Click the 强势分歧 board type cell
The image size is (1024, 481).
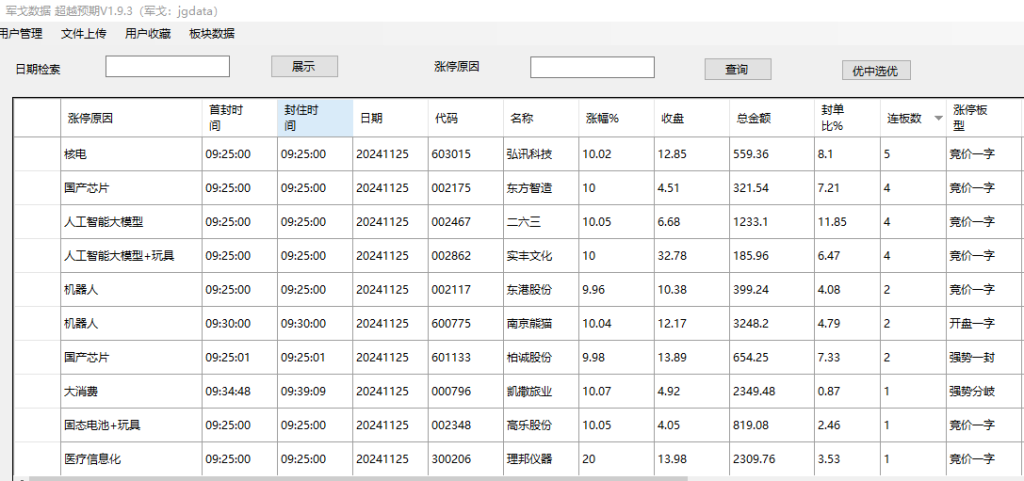pos(984,392)
